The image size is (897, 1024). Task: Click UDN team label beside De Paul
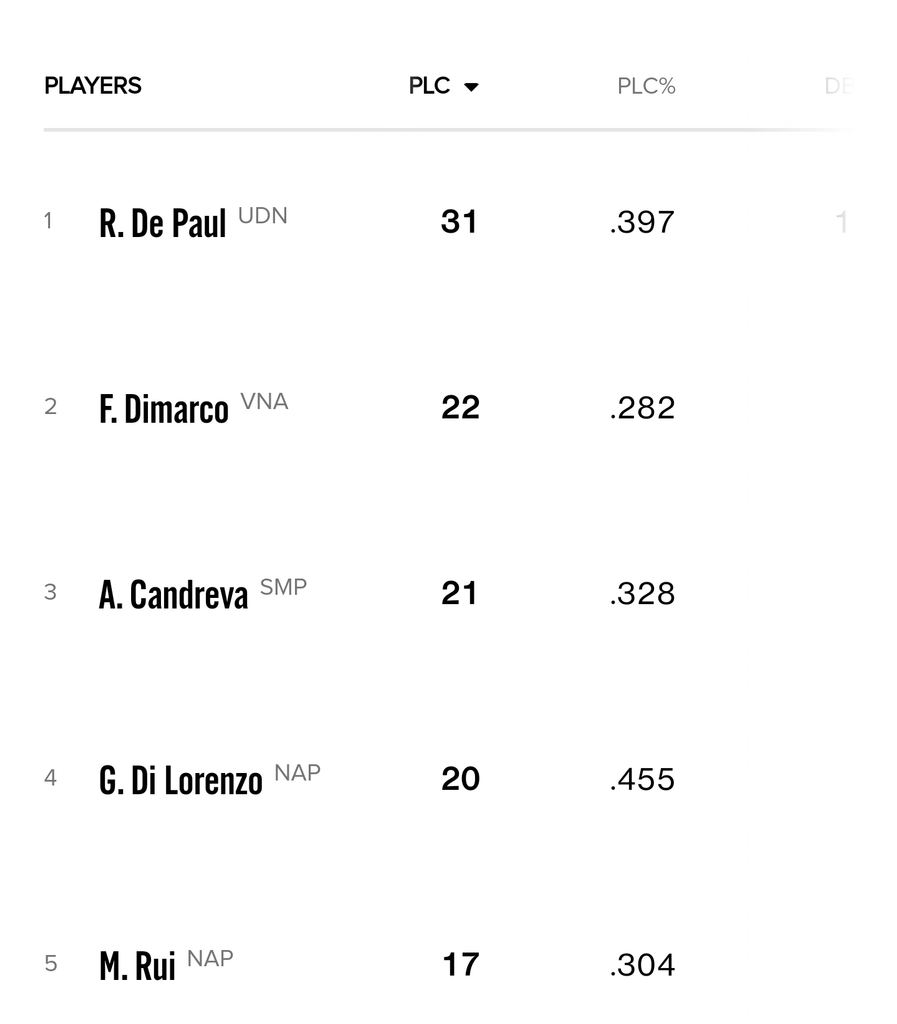pos(263,215)
